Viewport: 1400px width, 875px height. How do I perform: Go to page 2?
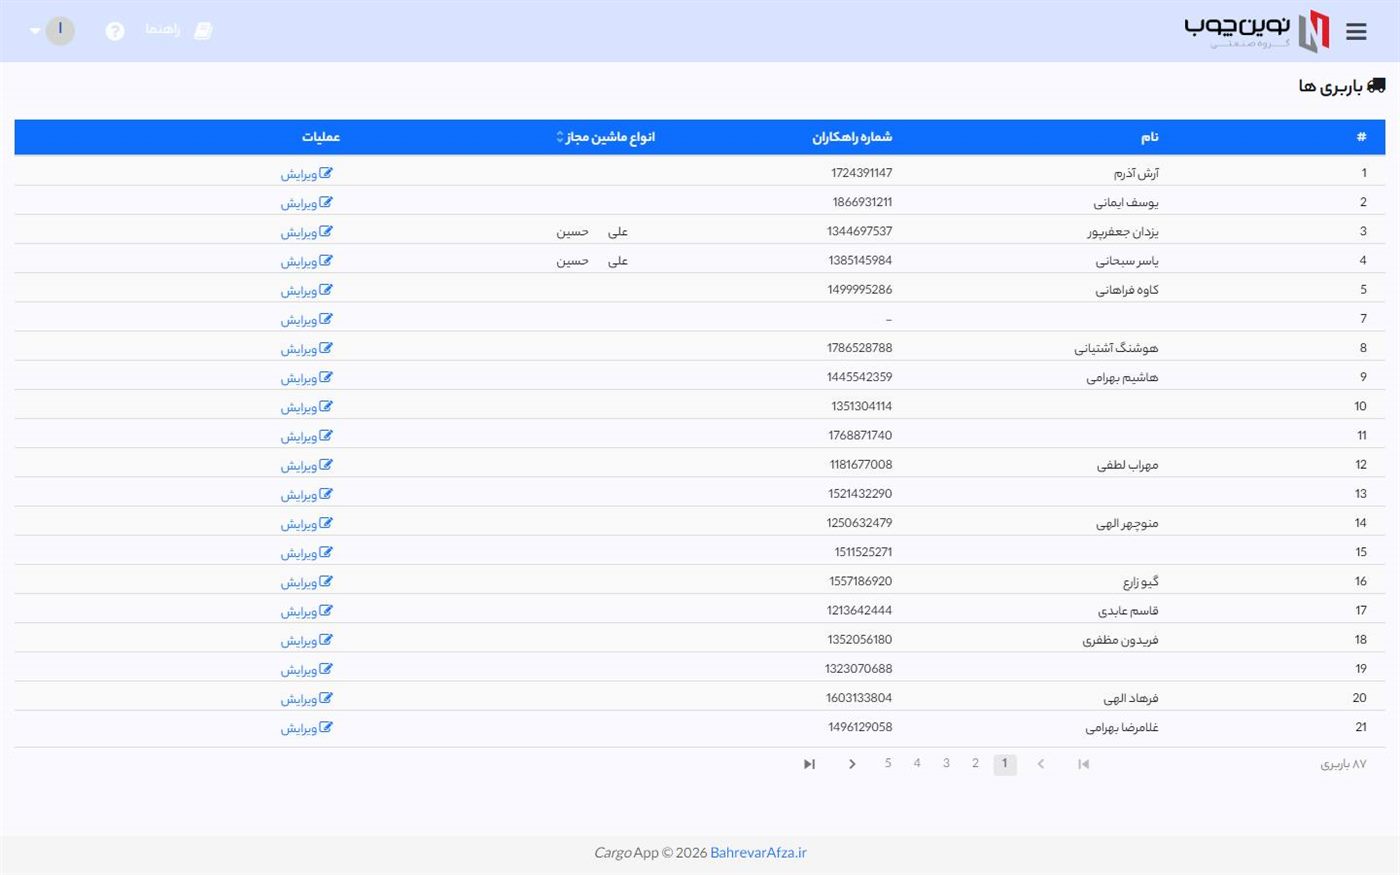coord(975,764)
